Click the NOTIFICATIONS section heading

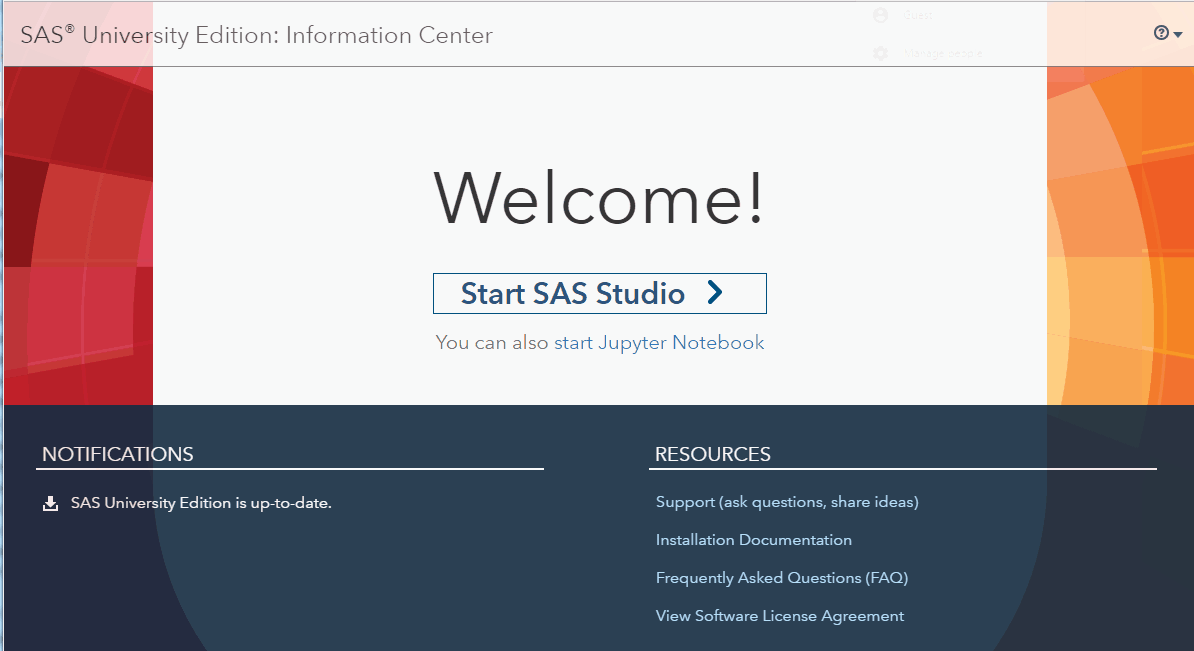(x=117, y=454)
